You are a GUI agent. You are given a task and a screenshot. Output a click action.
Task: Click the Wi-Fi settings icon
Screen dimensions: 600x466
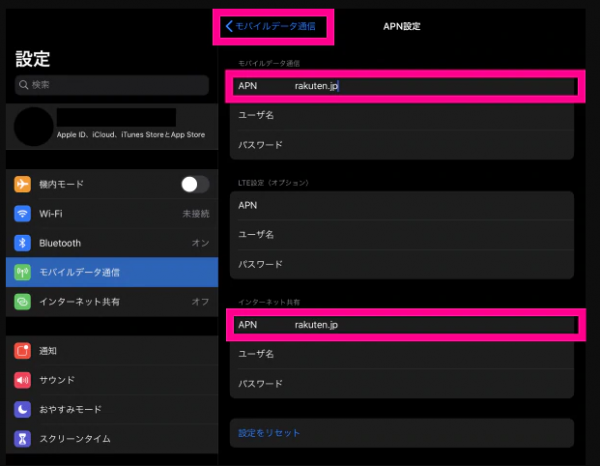[x=22, y=213]
